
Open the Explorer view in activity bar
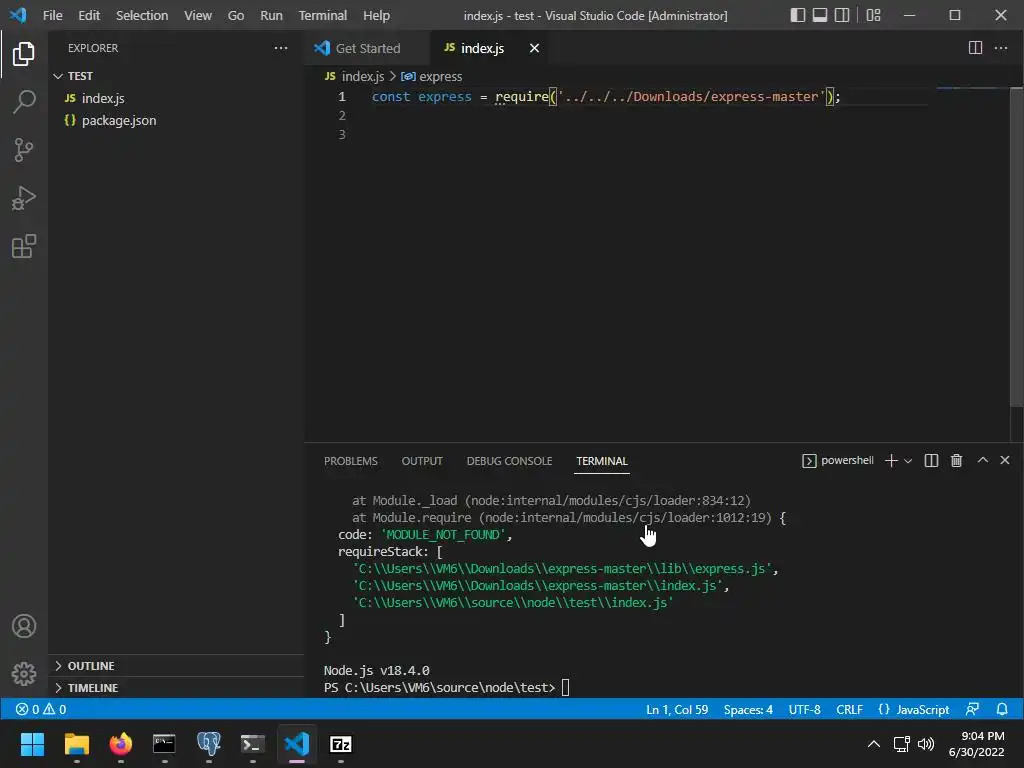[x=24, y=54]
